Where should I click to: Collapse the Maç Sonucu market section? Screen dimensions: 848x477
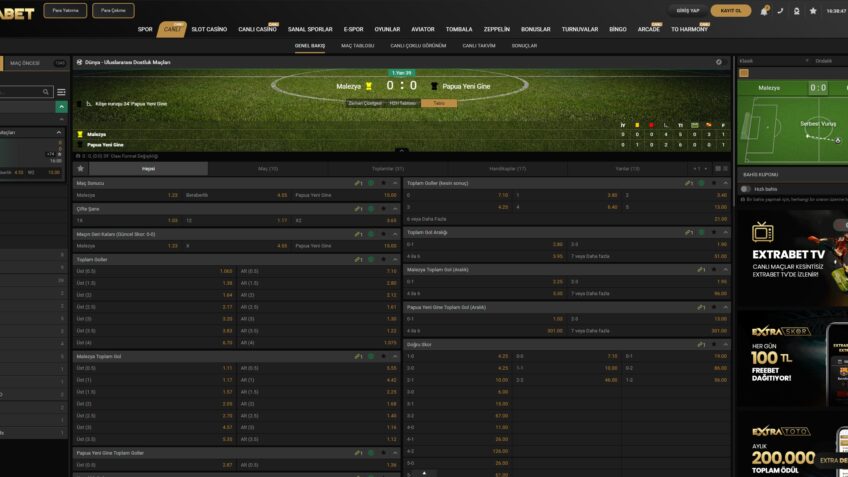[x=395, y=184]
